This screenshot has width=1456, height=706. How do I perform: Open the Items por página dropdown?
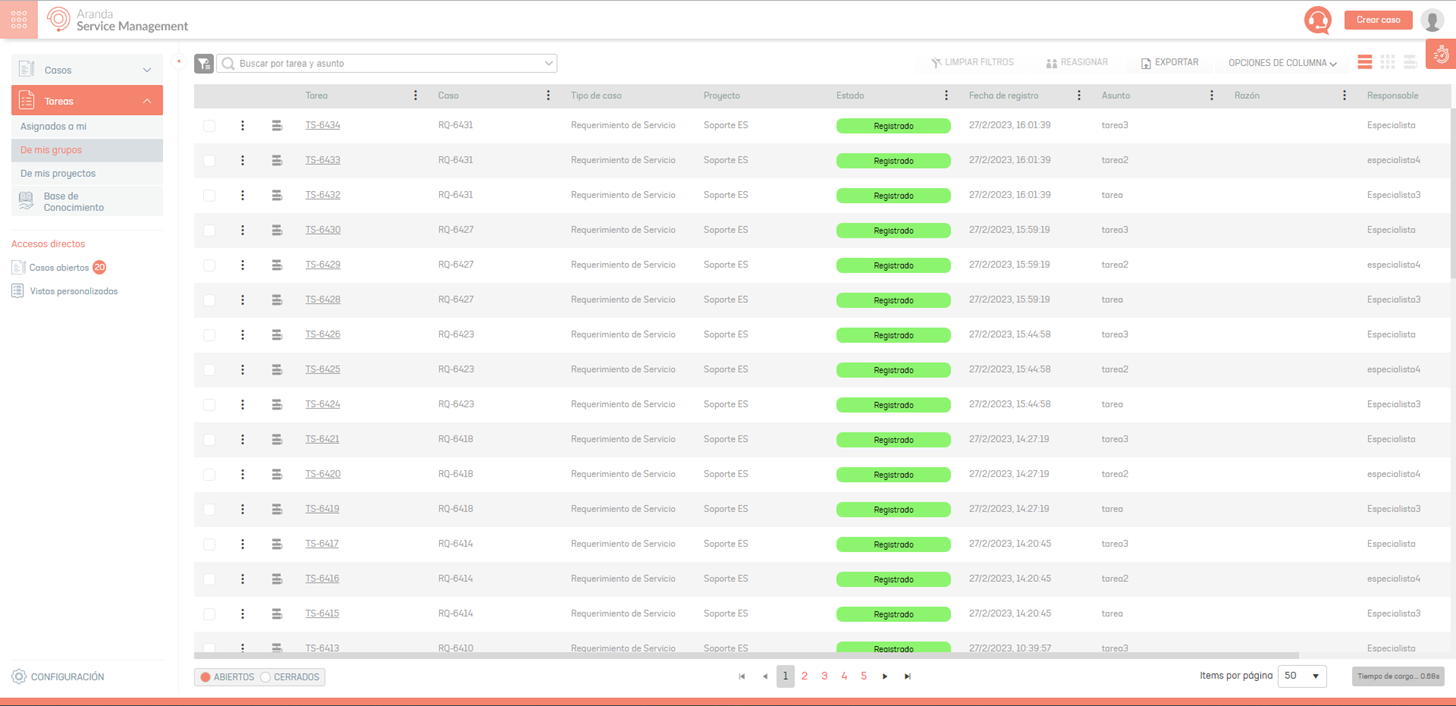[1302, 676]
